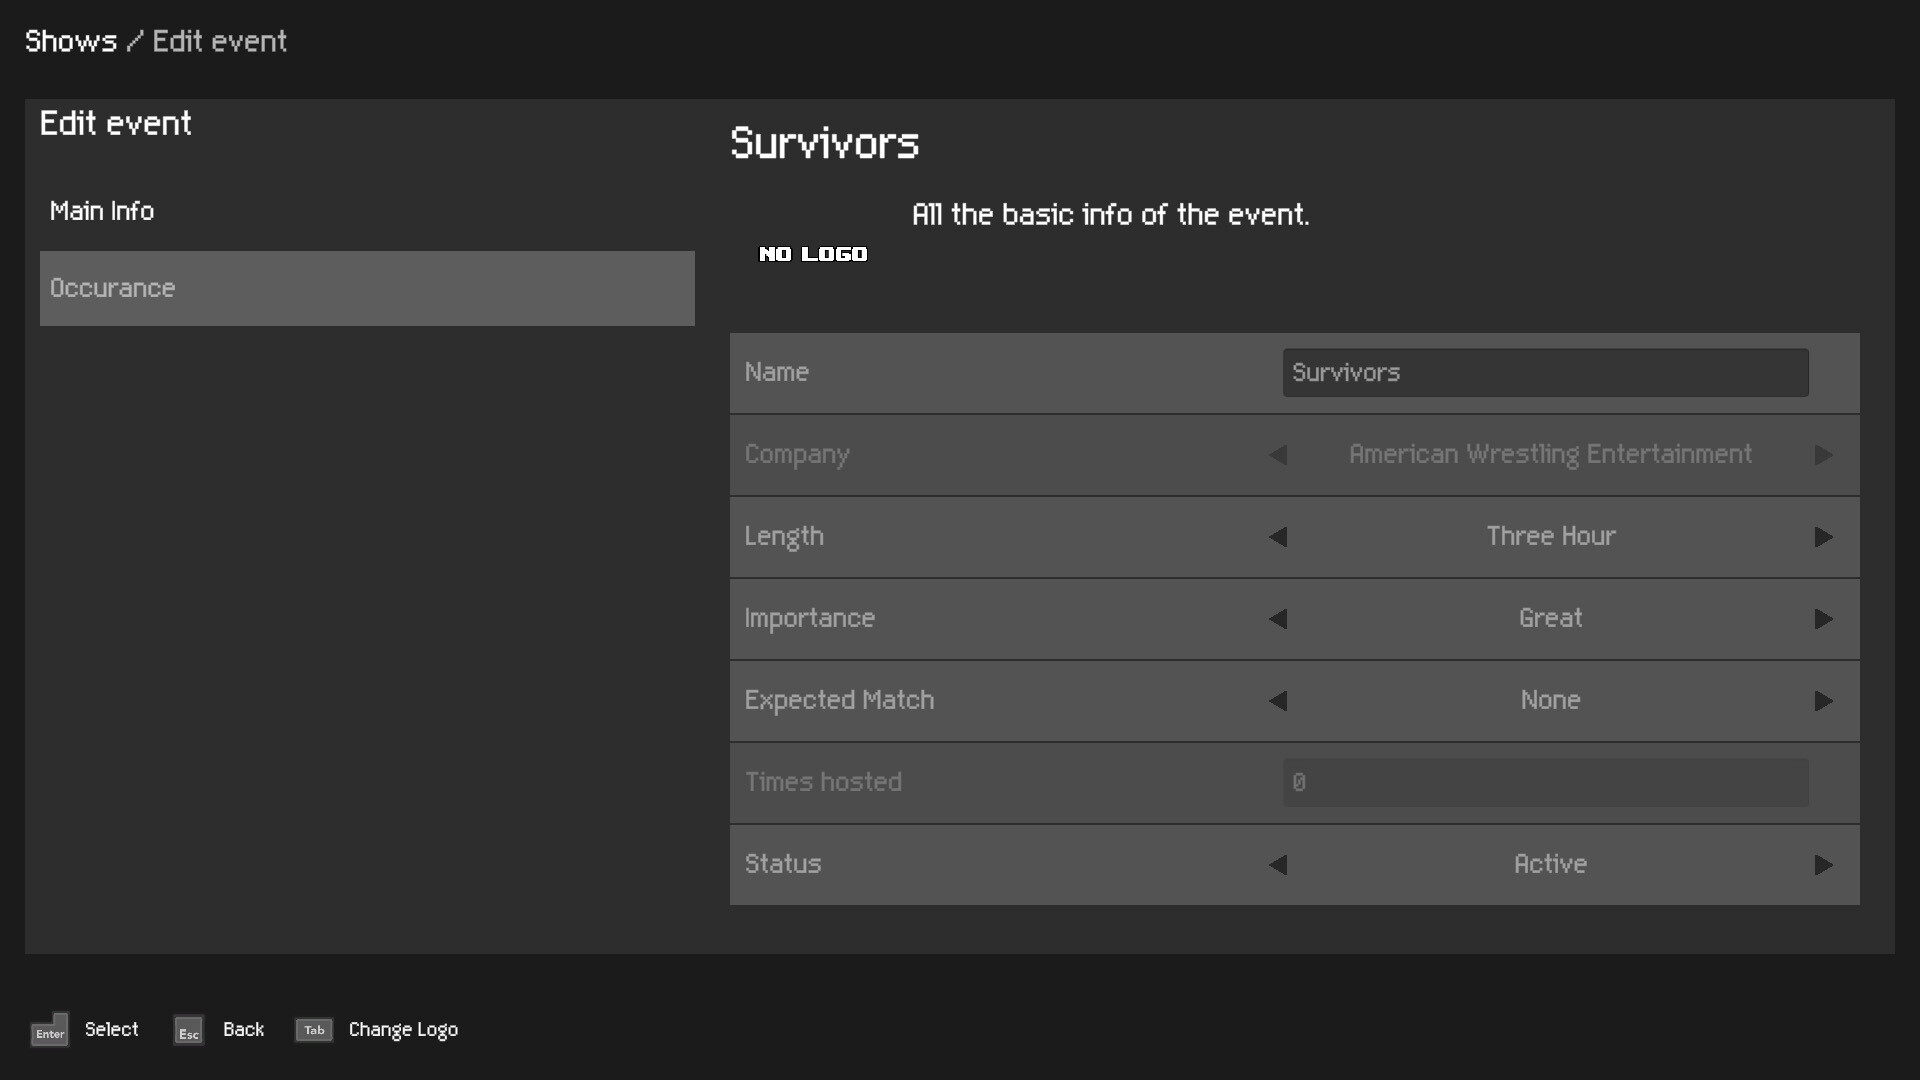Open the Main Info section
This screenshot has height=1080, width=1920.
pos(101,211)
